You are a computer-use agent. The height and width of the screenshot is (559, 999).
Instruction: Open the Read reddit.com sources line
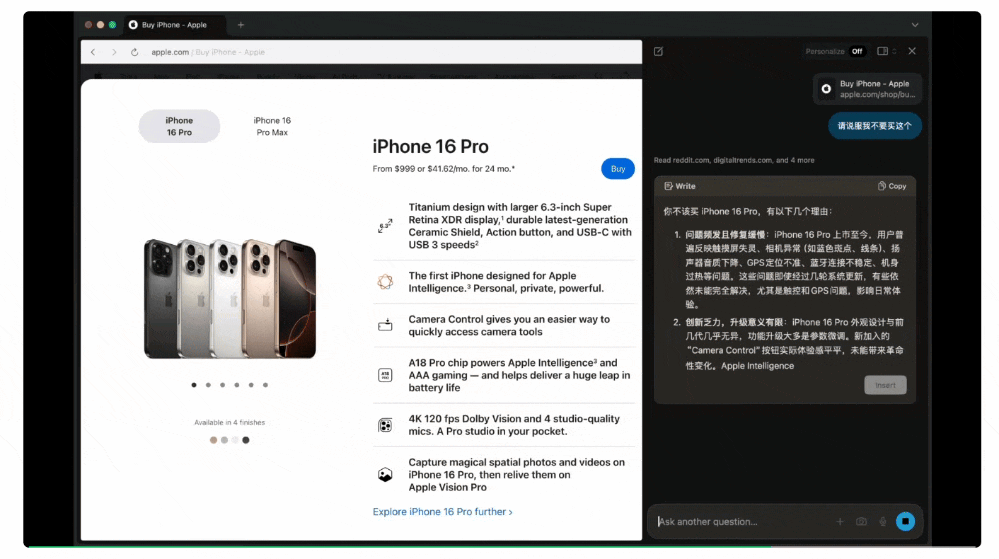coord(734,161)
